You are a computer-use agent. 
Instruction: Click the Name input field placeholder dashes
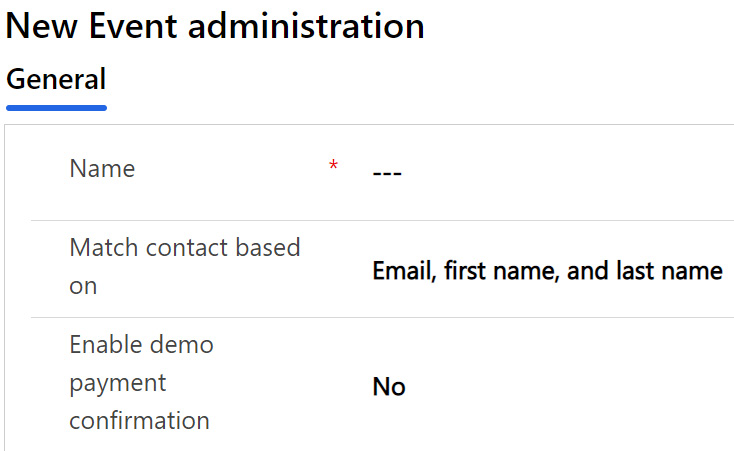click(x=387, y=174)
